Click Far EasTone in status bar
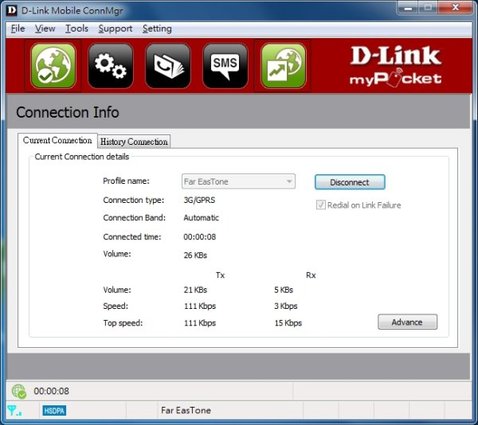 (x=186, y=410)
